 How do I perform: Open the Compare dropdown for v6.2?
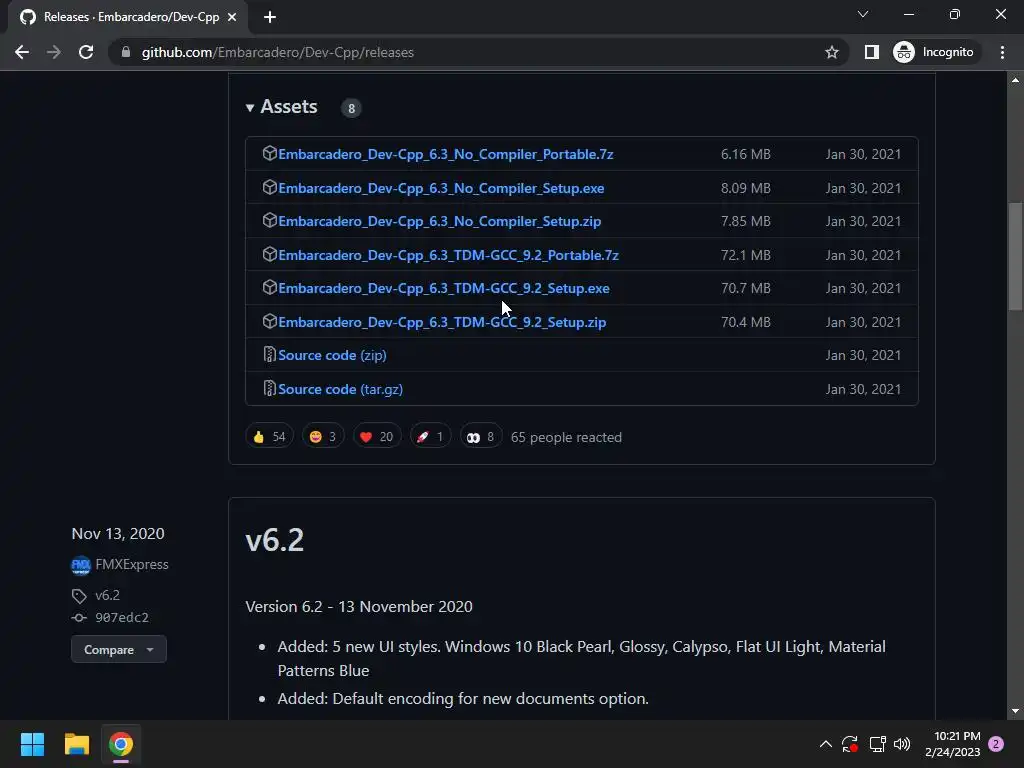[119, 649]
